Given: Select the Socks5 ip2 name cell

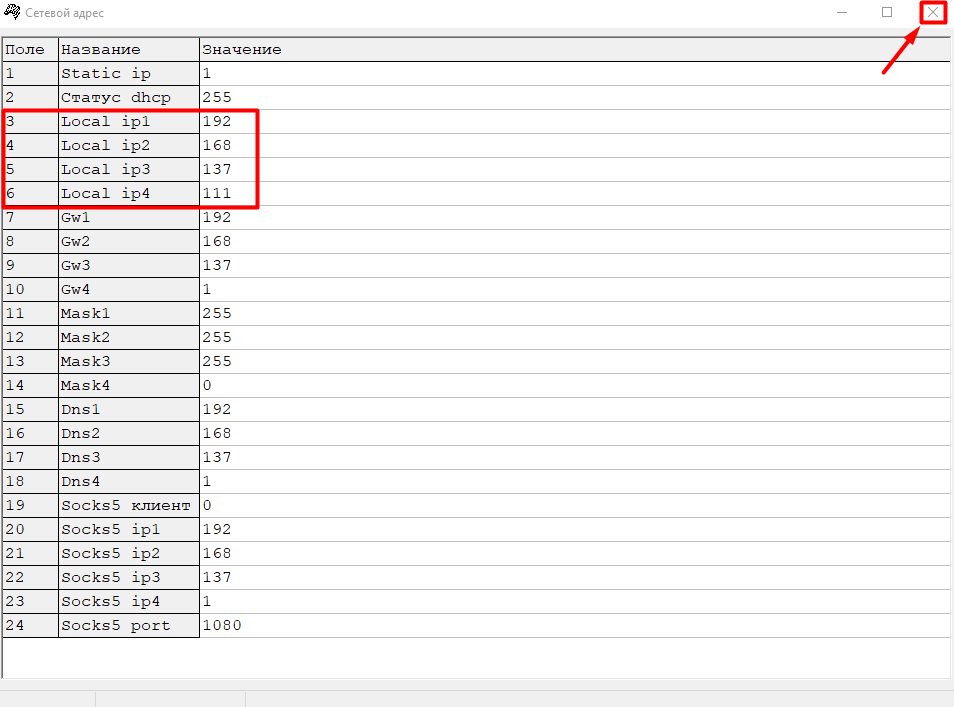Looking at the screenshot, I should [x=129, y=554].
